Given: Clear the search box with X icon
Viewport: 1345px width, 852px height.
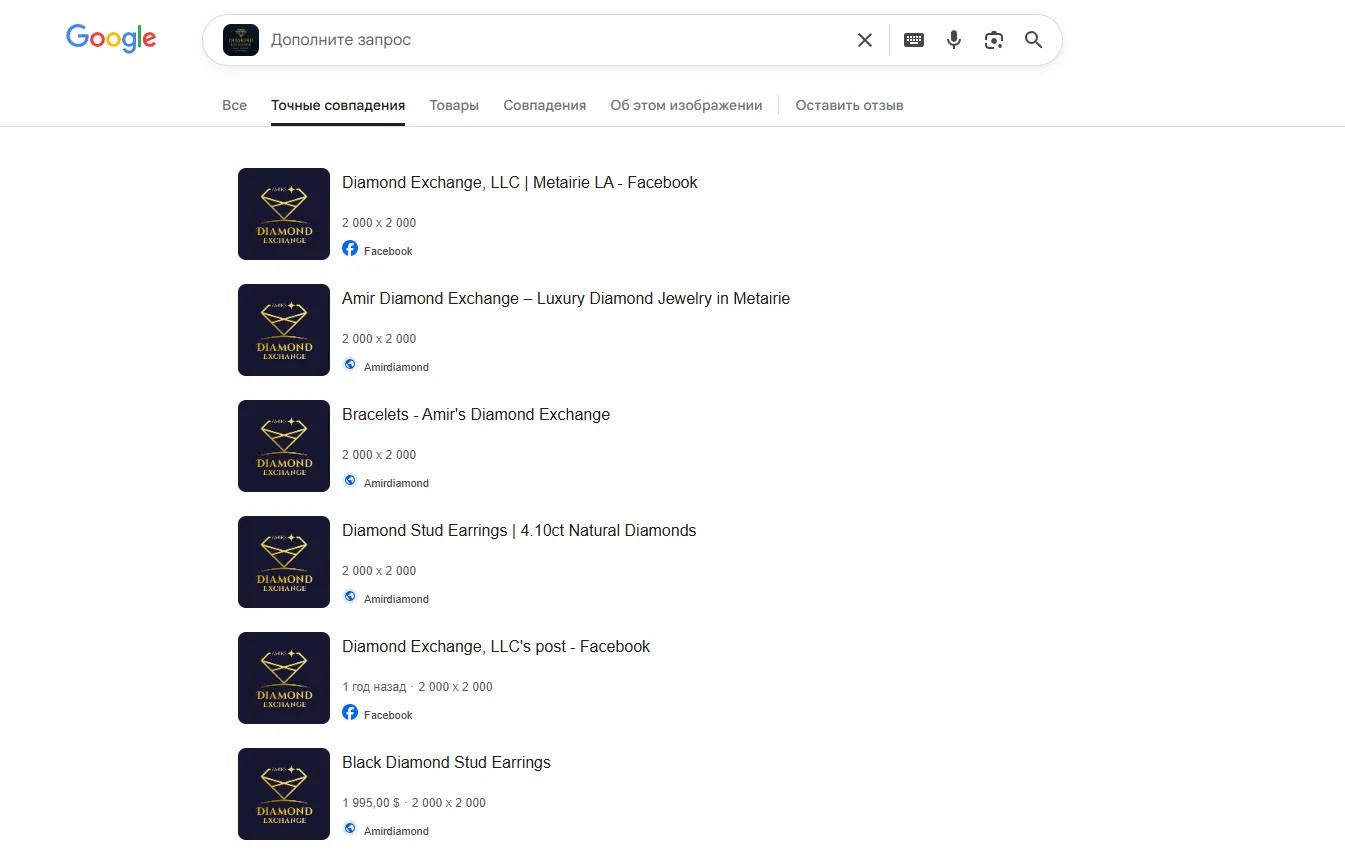Looking at the screenshot, I should 865,40.
